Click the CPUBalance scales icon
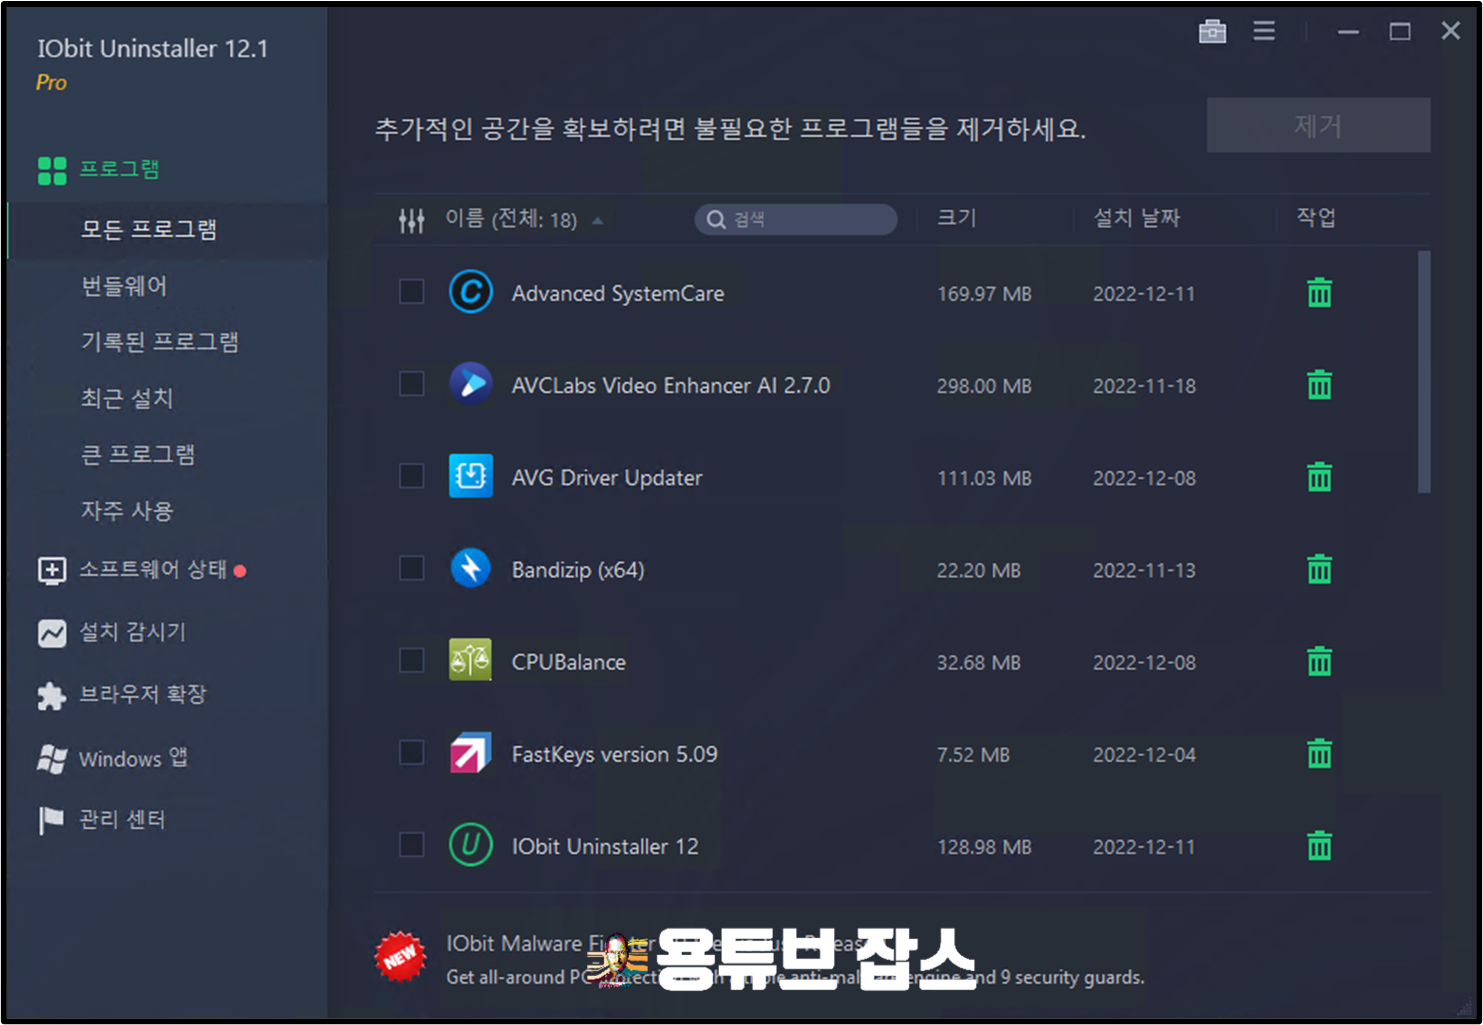The image size is (1483, 1025). [470, 660]
